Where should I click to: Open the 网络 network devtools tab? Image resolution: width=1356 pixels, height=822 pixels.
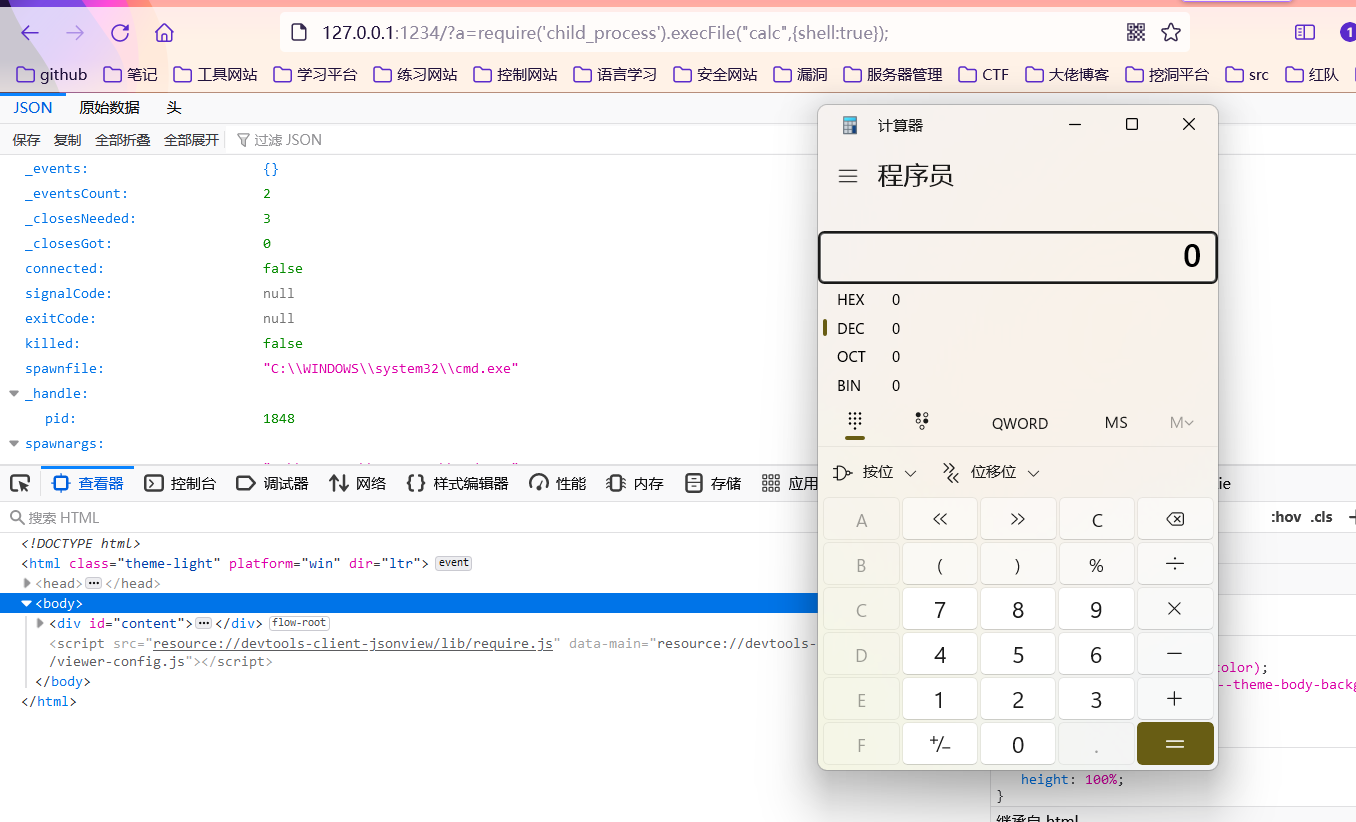[357, 484]
